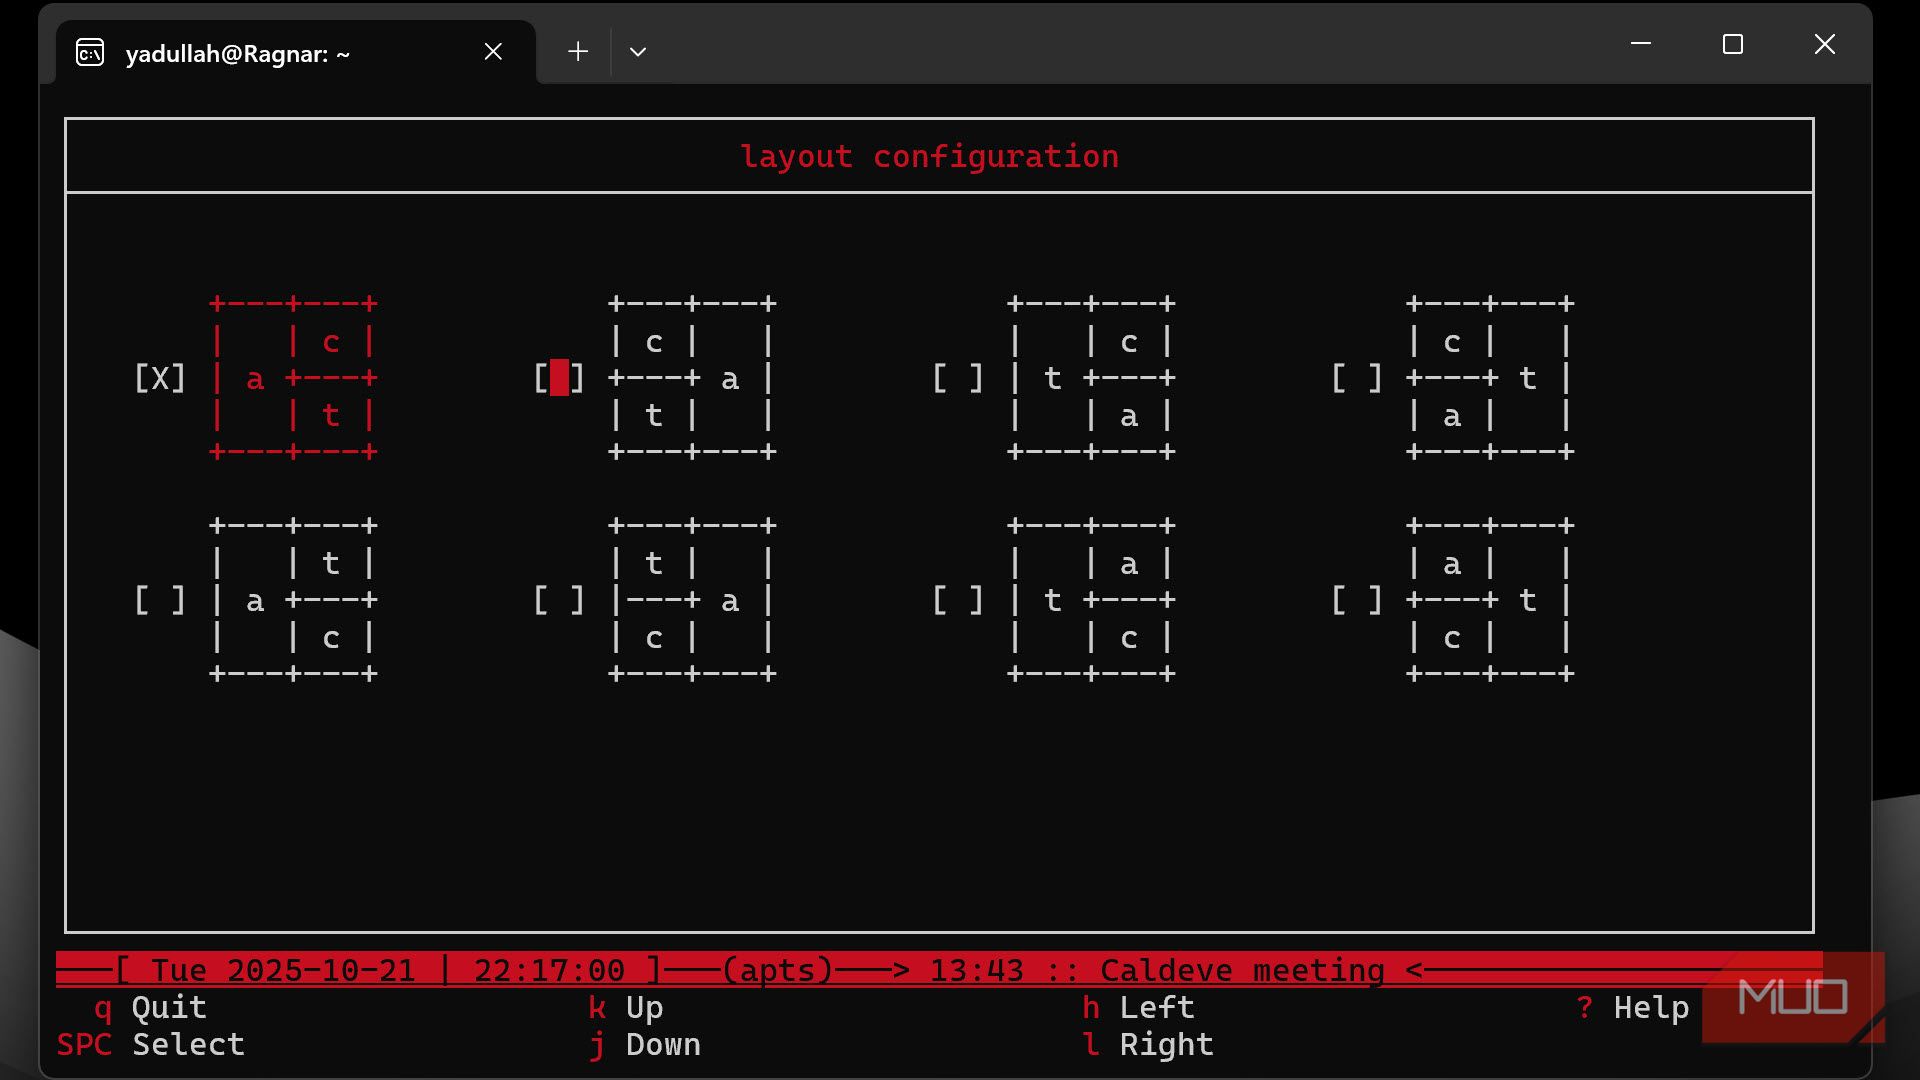
Task: Check the fourth top-row layout checkbox
Action: point(1357,378)
